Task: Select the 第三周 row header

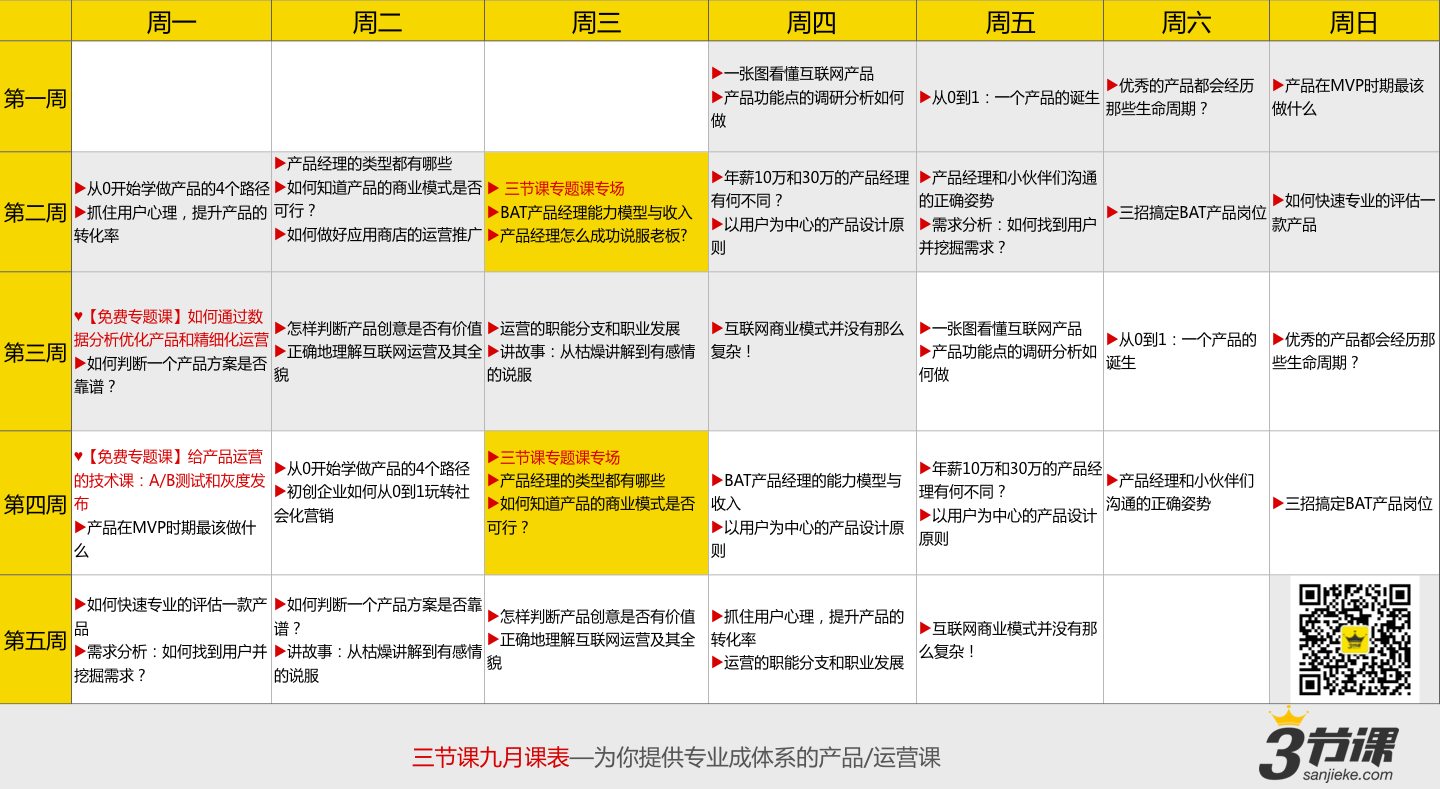Action: (36, 352)
